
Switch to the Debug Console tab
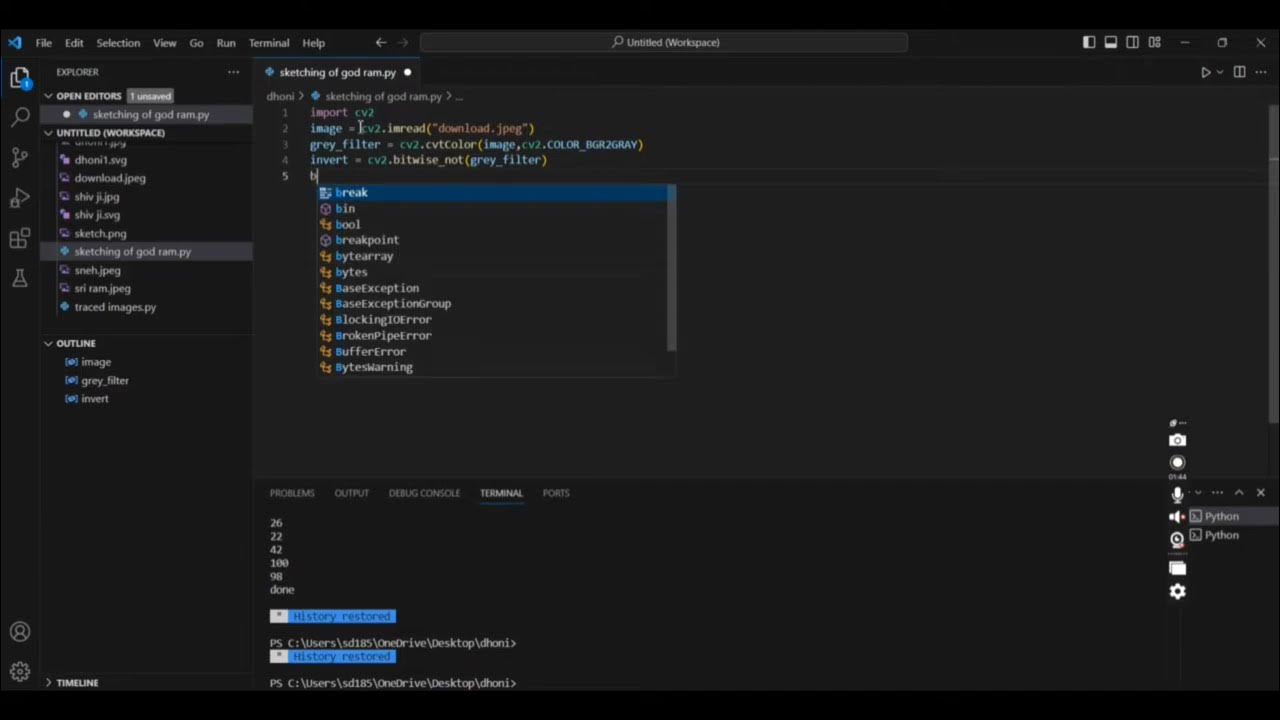(x=424, y=493)
